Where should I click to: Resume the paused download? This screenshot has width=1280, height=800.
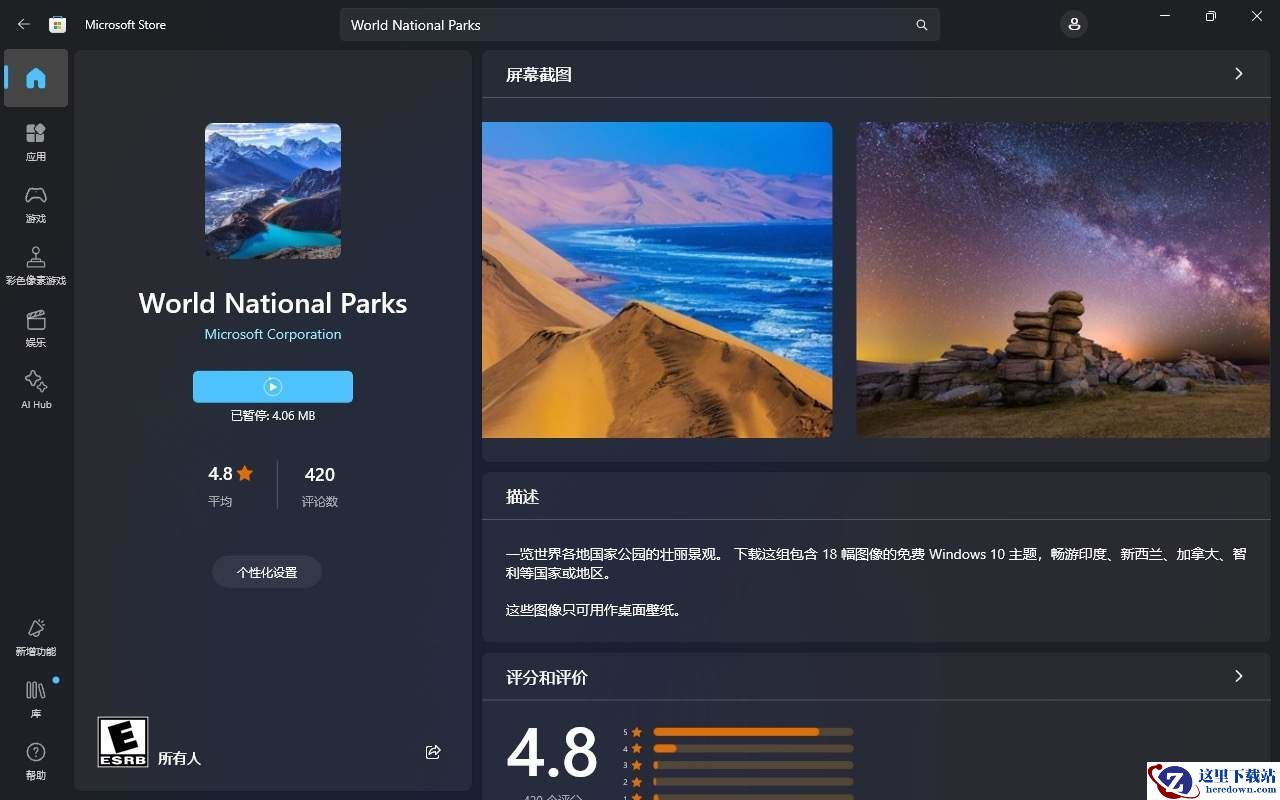click(273, 386)
